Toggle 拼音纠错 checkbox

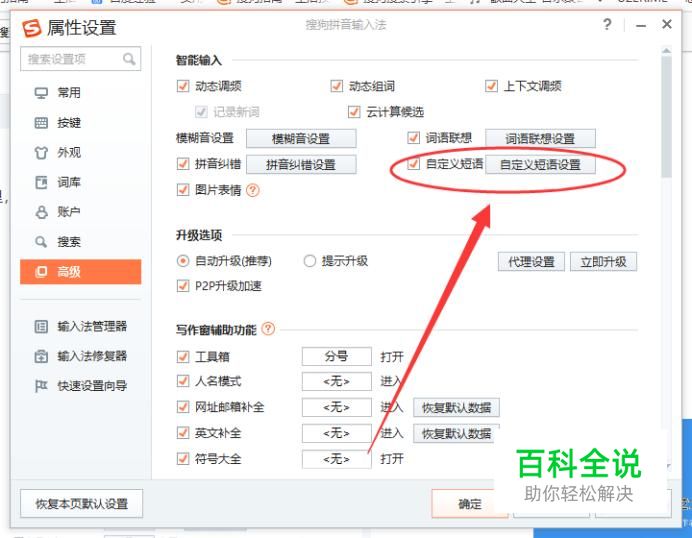point(183,164)
